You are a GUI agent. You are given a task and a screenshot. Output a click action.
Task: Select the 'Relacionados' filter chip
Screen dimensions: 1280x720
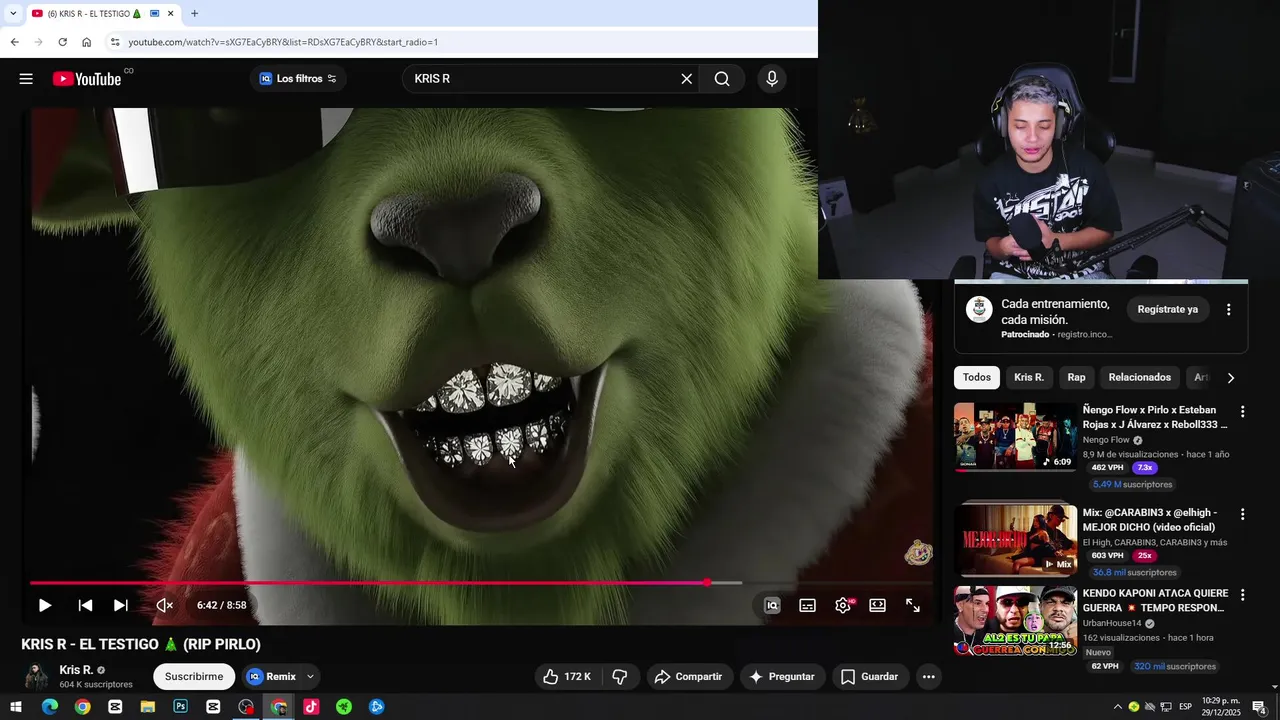coord(1139,378)
